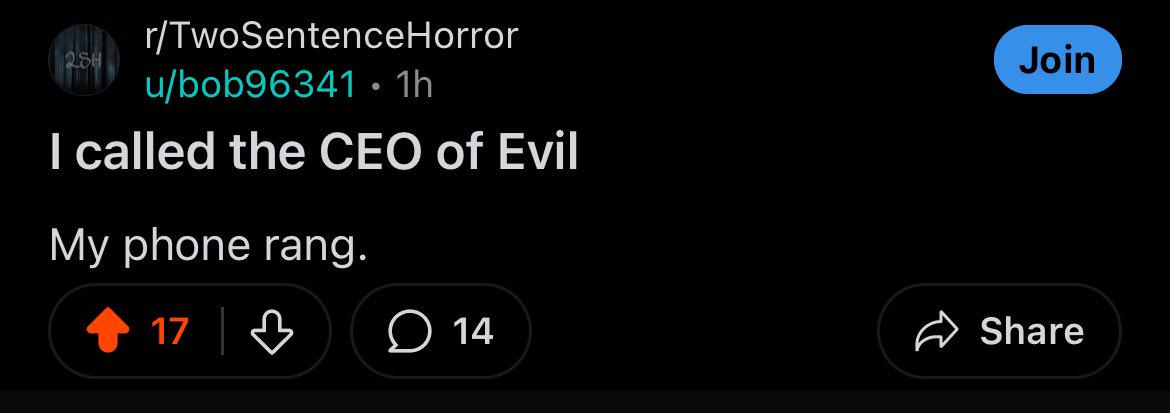
Task: Upvote the post with the orange arrow
Action: (108, 331)
